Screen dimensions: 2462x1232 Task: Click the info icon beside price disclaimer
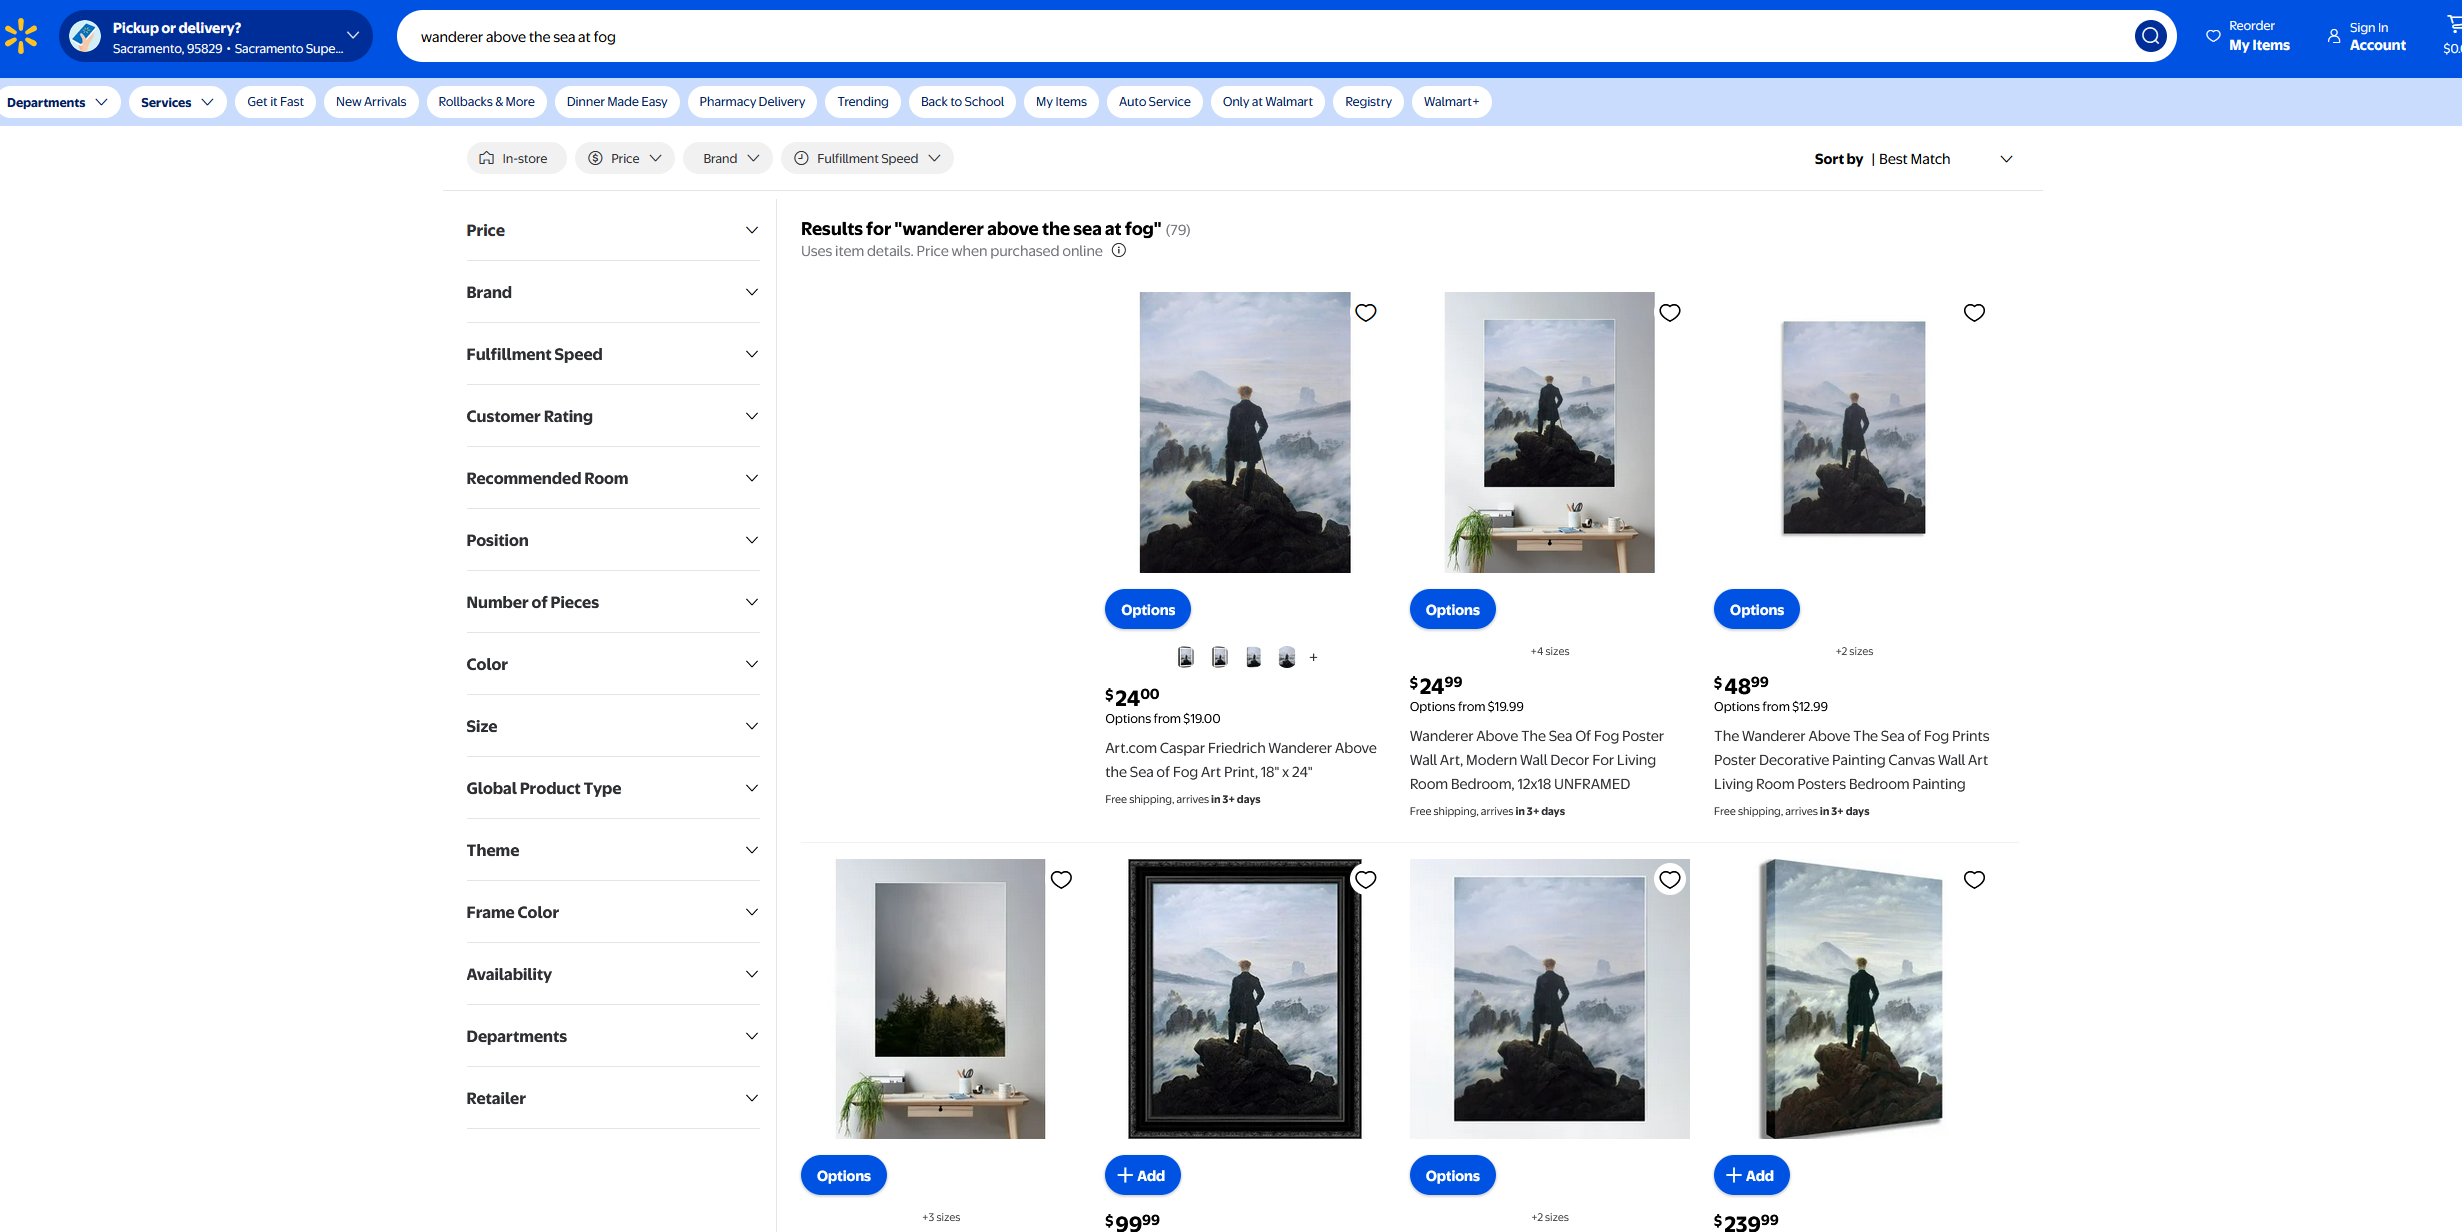click(x=1119, y=251)
